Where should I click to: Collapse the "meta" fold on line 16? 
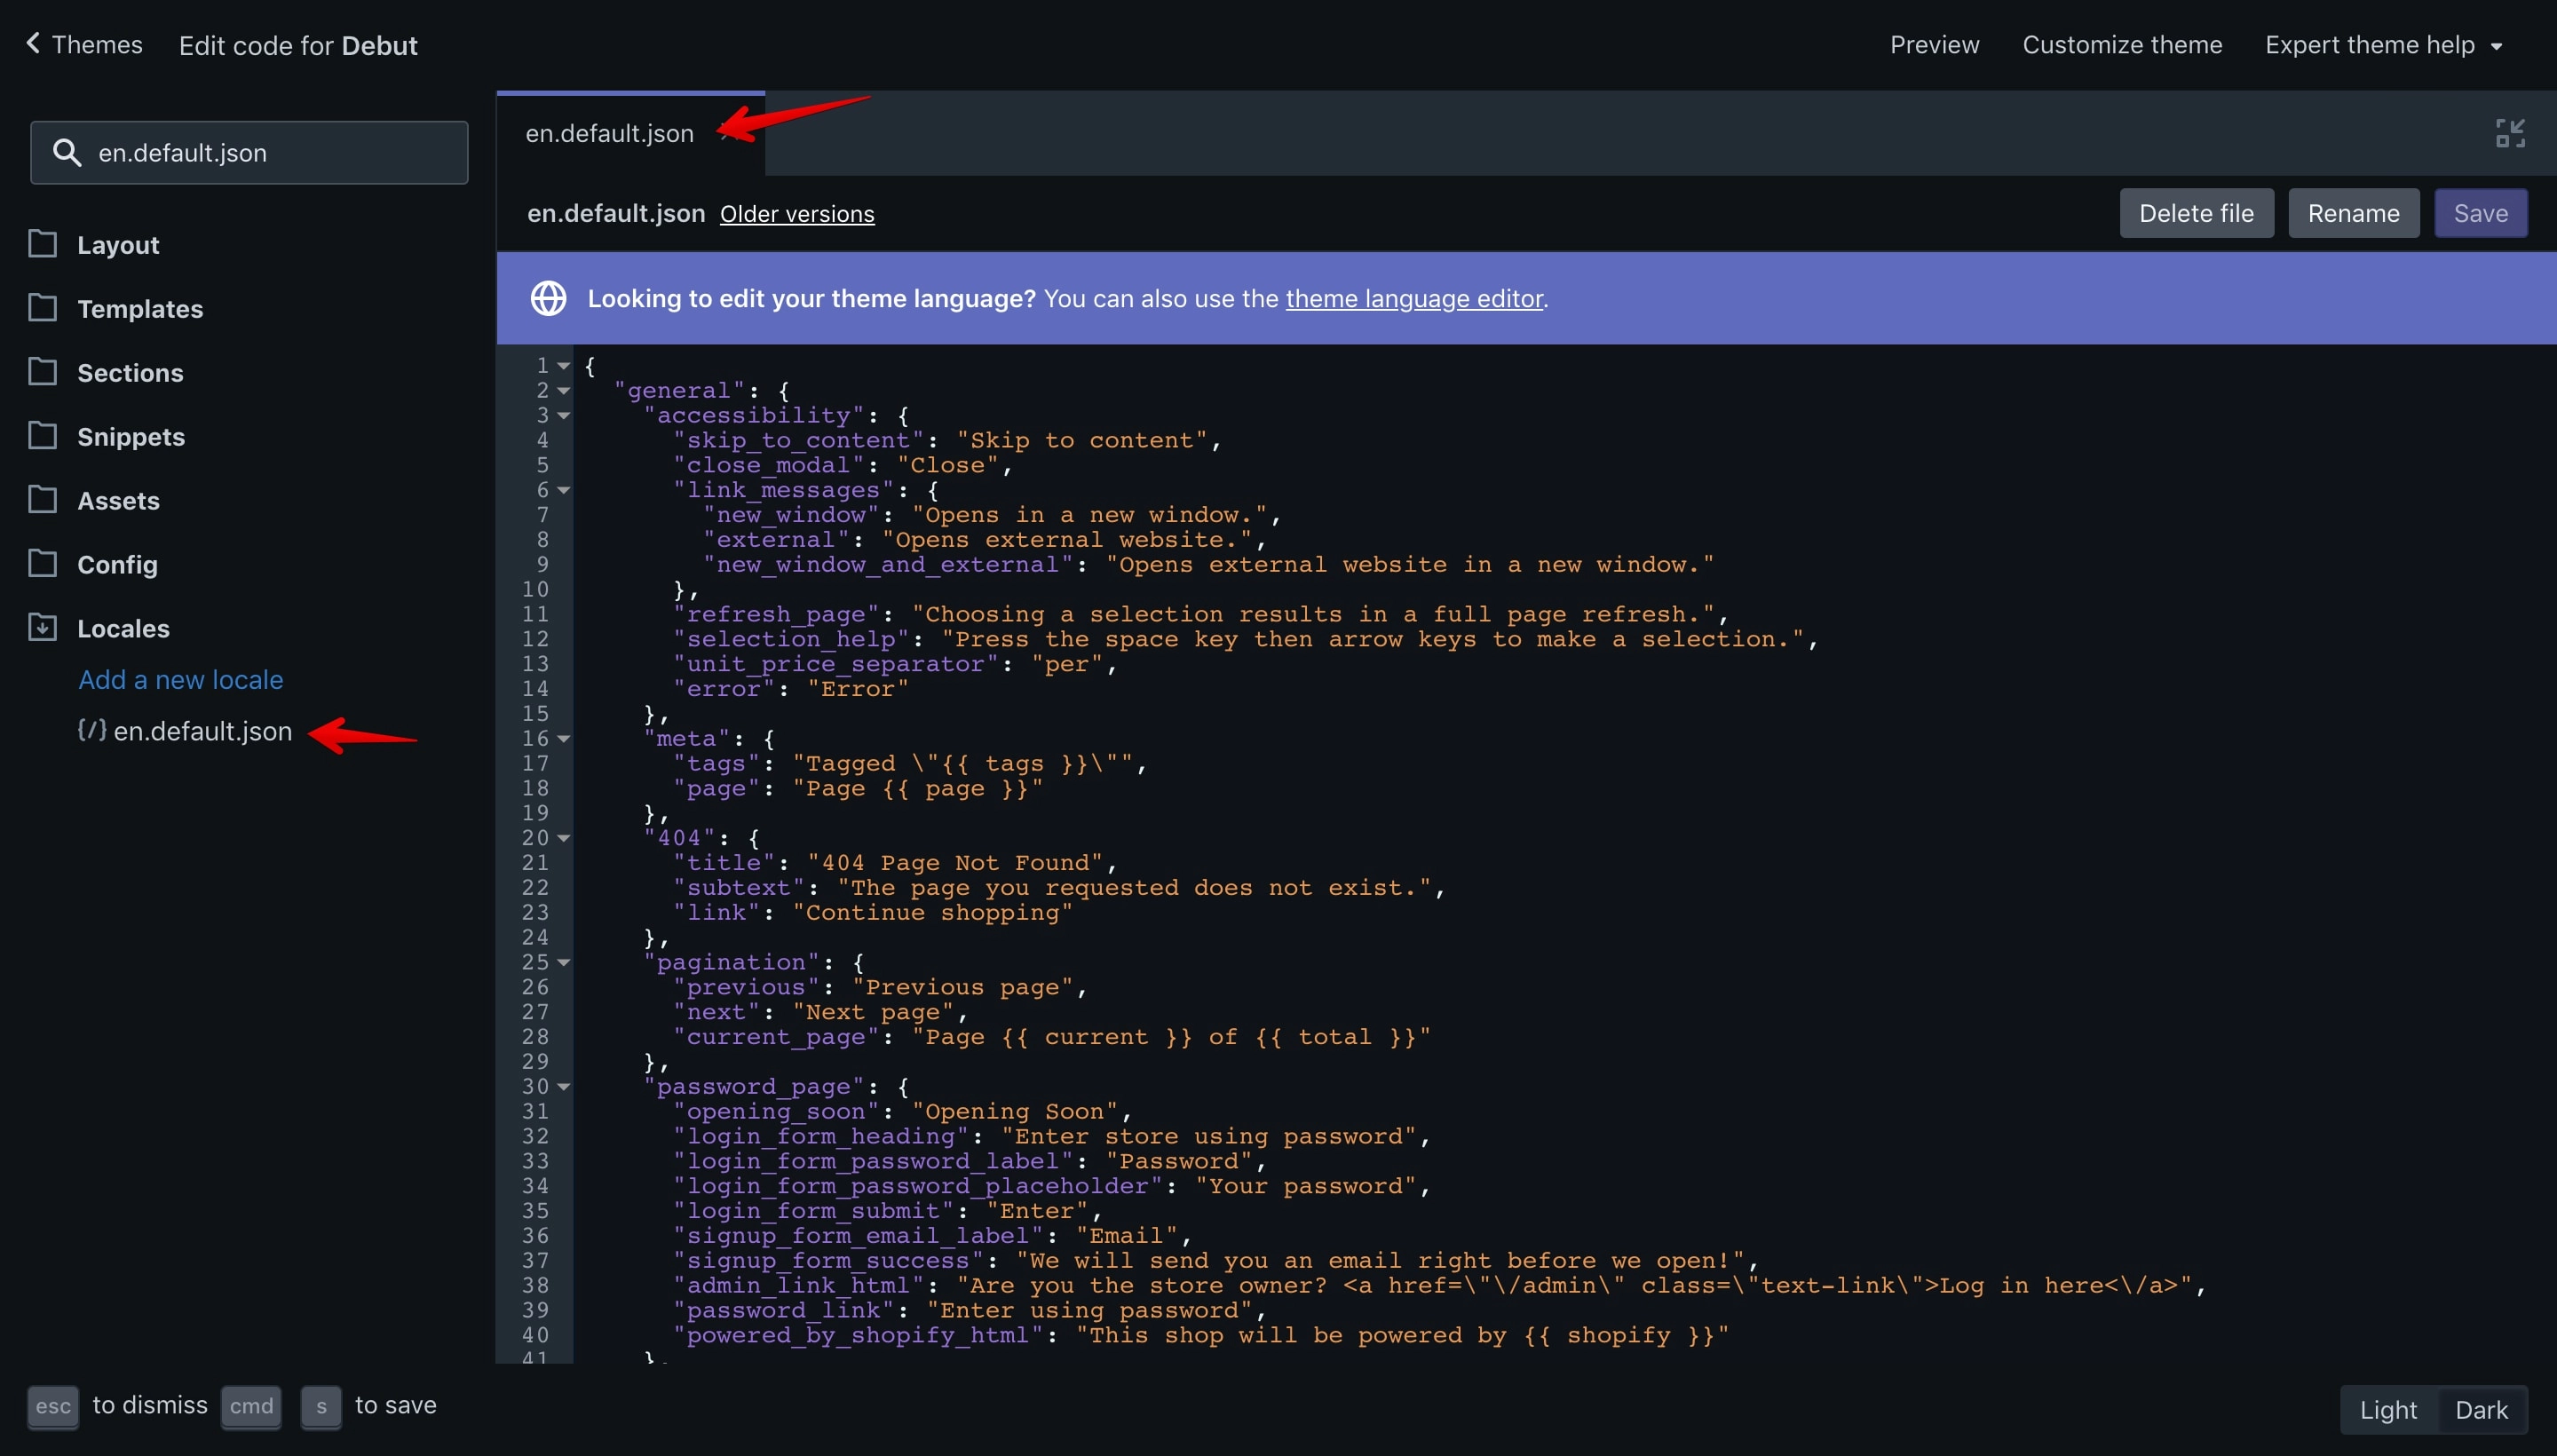click(x=564, y=739)
